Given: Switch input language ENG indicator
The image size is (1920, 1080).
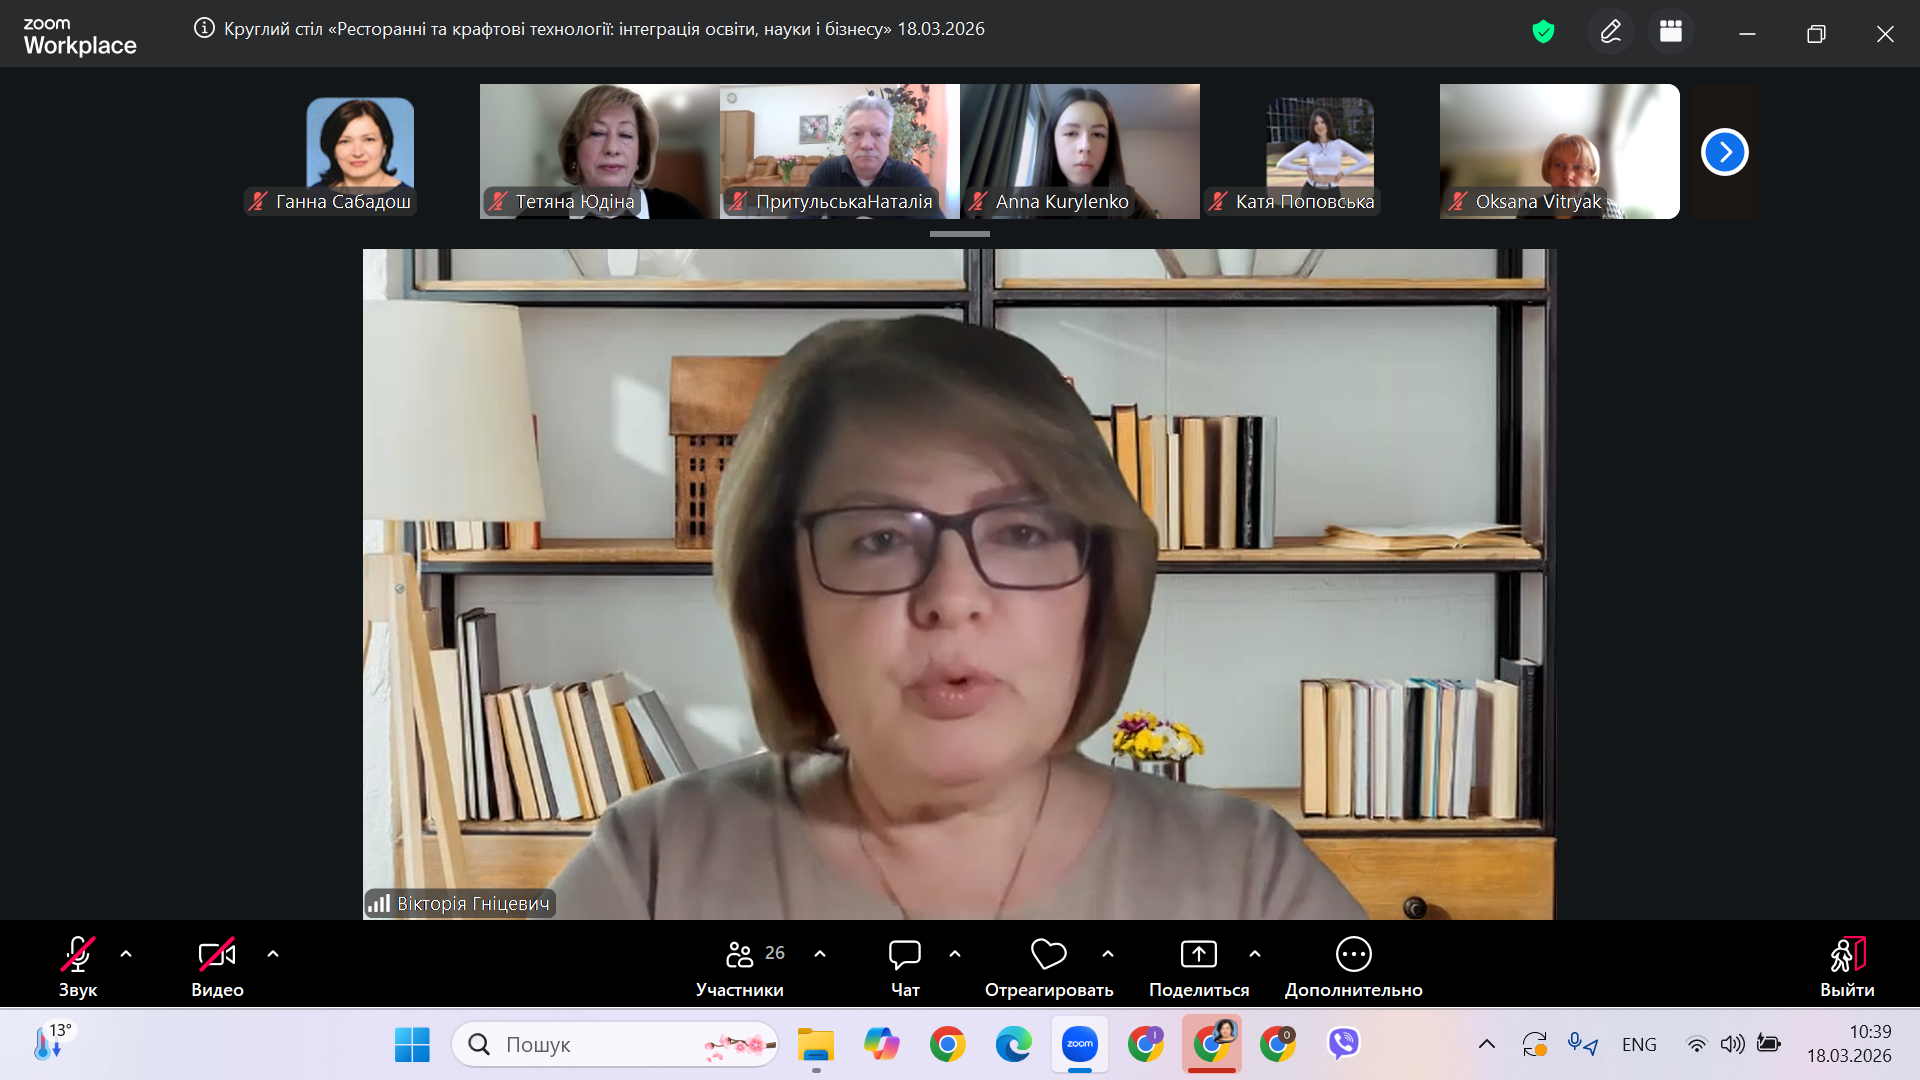Looking at the screenshot, I should (x=1638, y=1044).
